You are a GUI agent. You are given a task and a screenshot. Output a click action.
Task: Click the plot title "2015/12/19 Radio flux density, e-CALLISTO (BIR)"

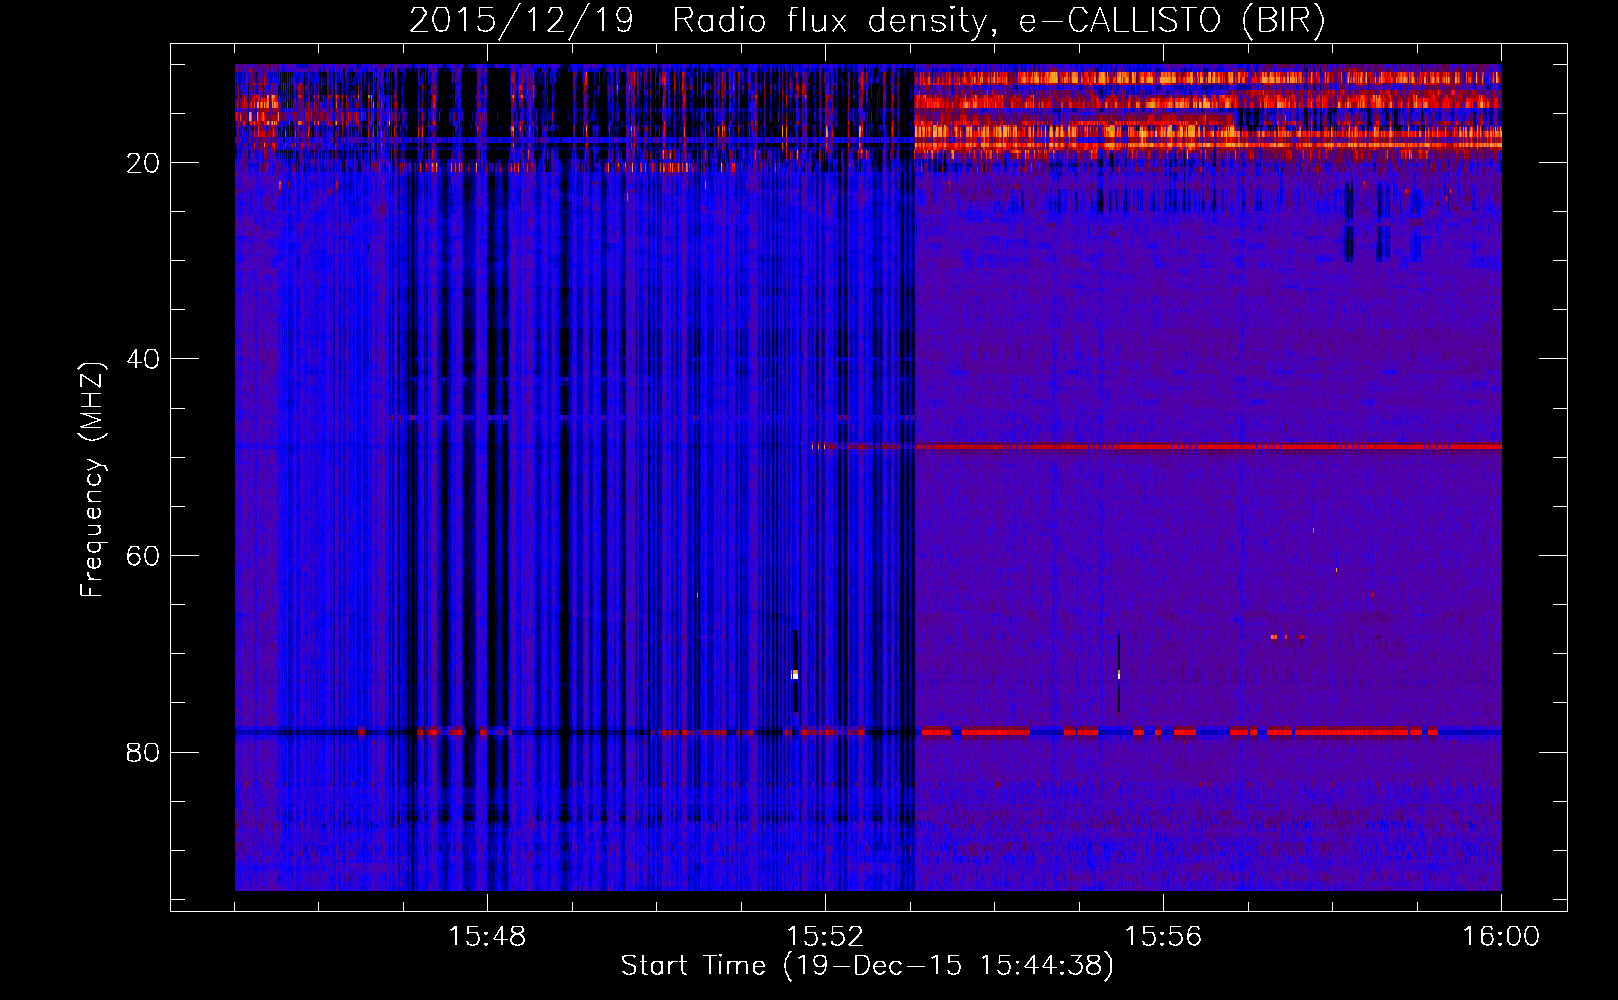click(x=867, y=21)
